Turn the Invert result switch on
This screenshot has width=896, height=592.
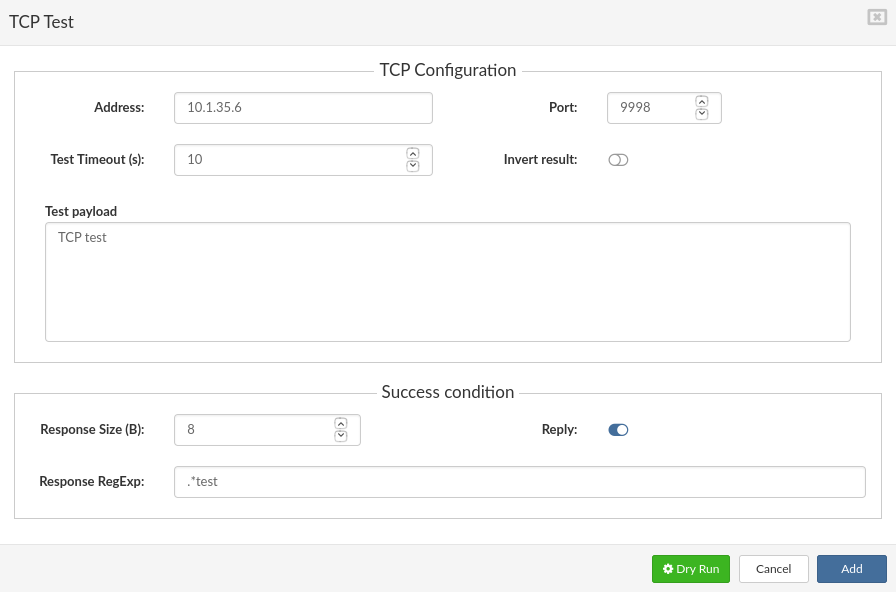(x=618, y=159)
